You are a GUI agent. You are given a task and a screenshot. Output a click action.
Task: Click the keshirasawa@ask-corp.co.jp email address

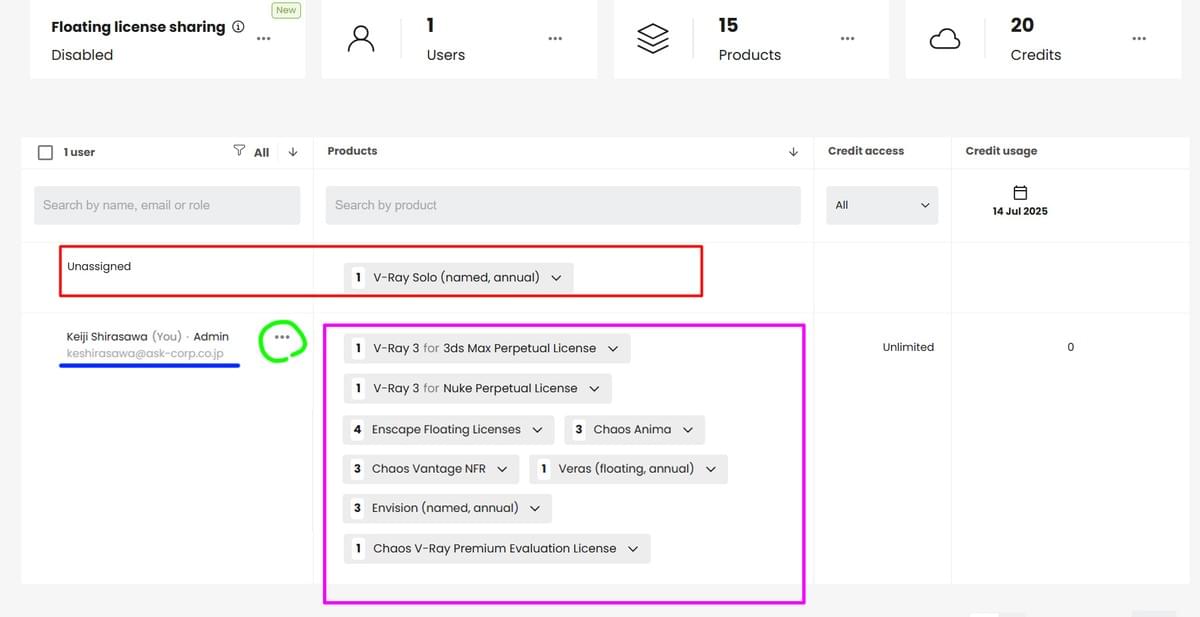pos(145,354)
